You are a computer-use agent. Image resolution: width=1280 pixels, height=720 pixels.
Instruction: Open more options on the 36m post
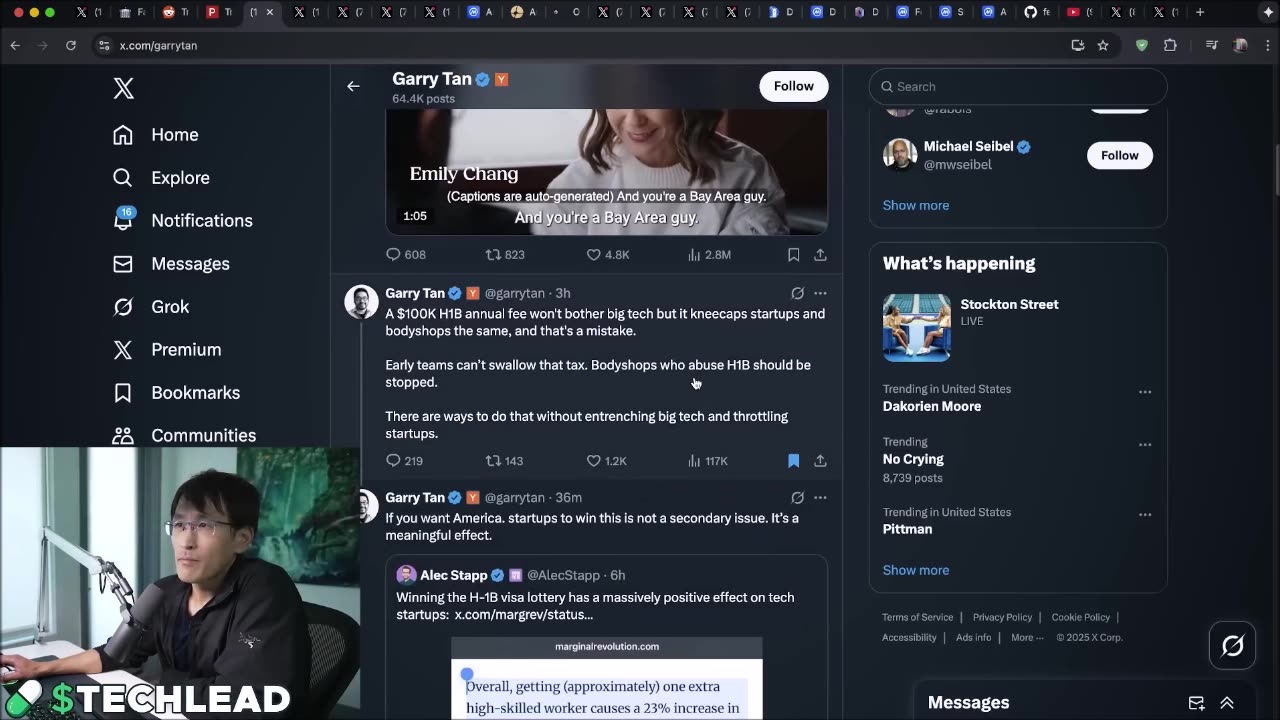point(820,497)
